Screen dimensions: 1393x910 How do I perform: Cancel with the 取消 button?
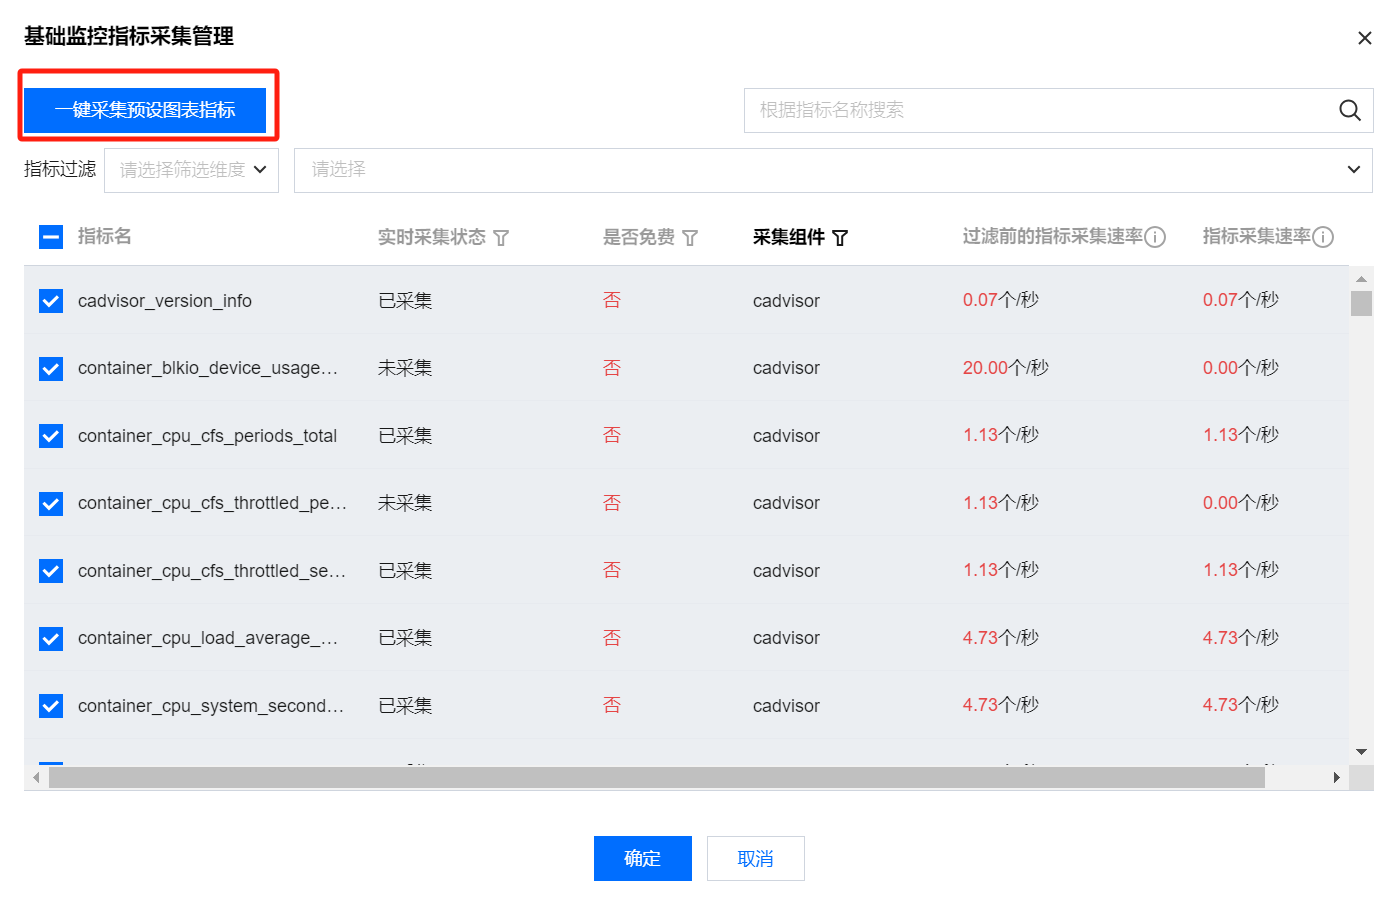click(x=755, y=858)
